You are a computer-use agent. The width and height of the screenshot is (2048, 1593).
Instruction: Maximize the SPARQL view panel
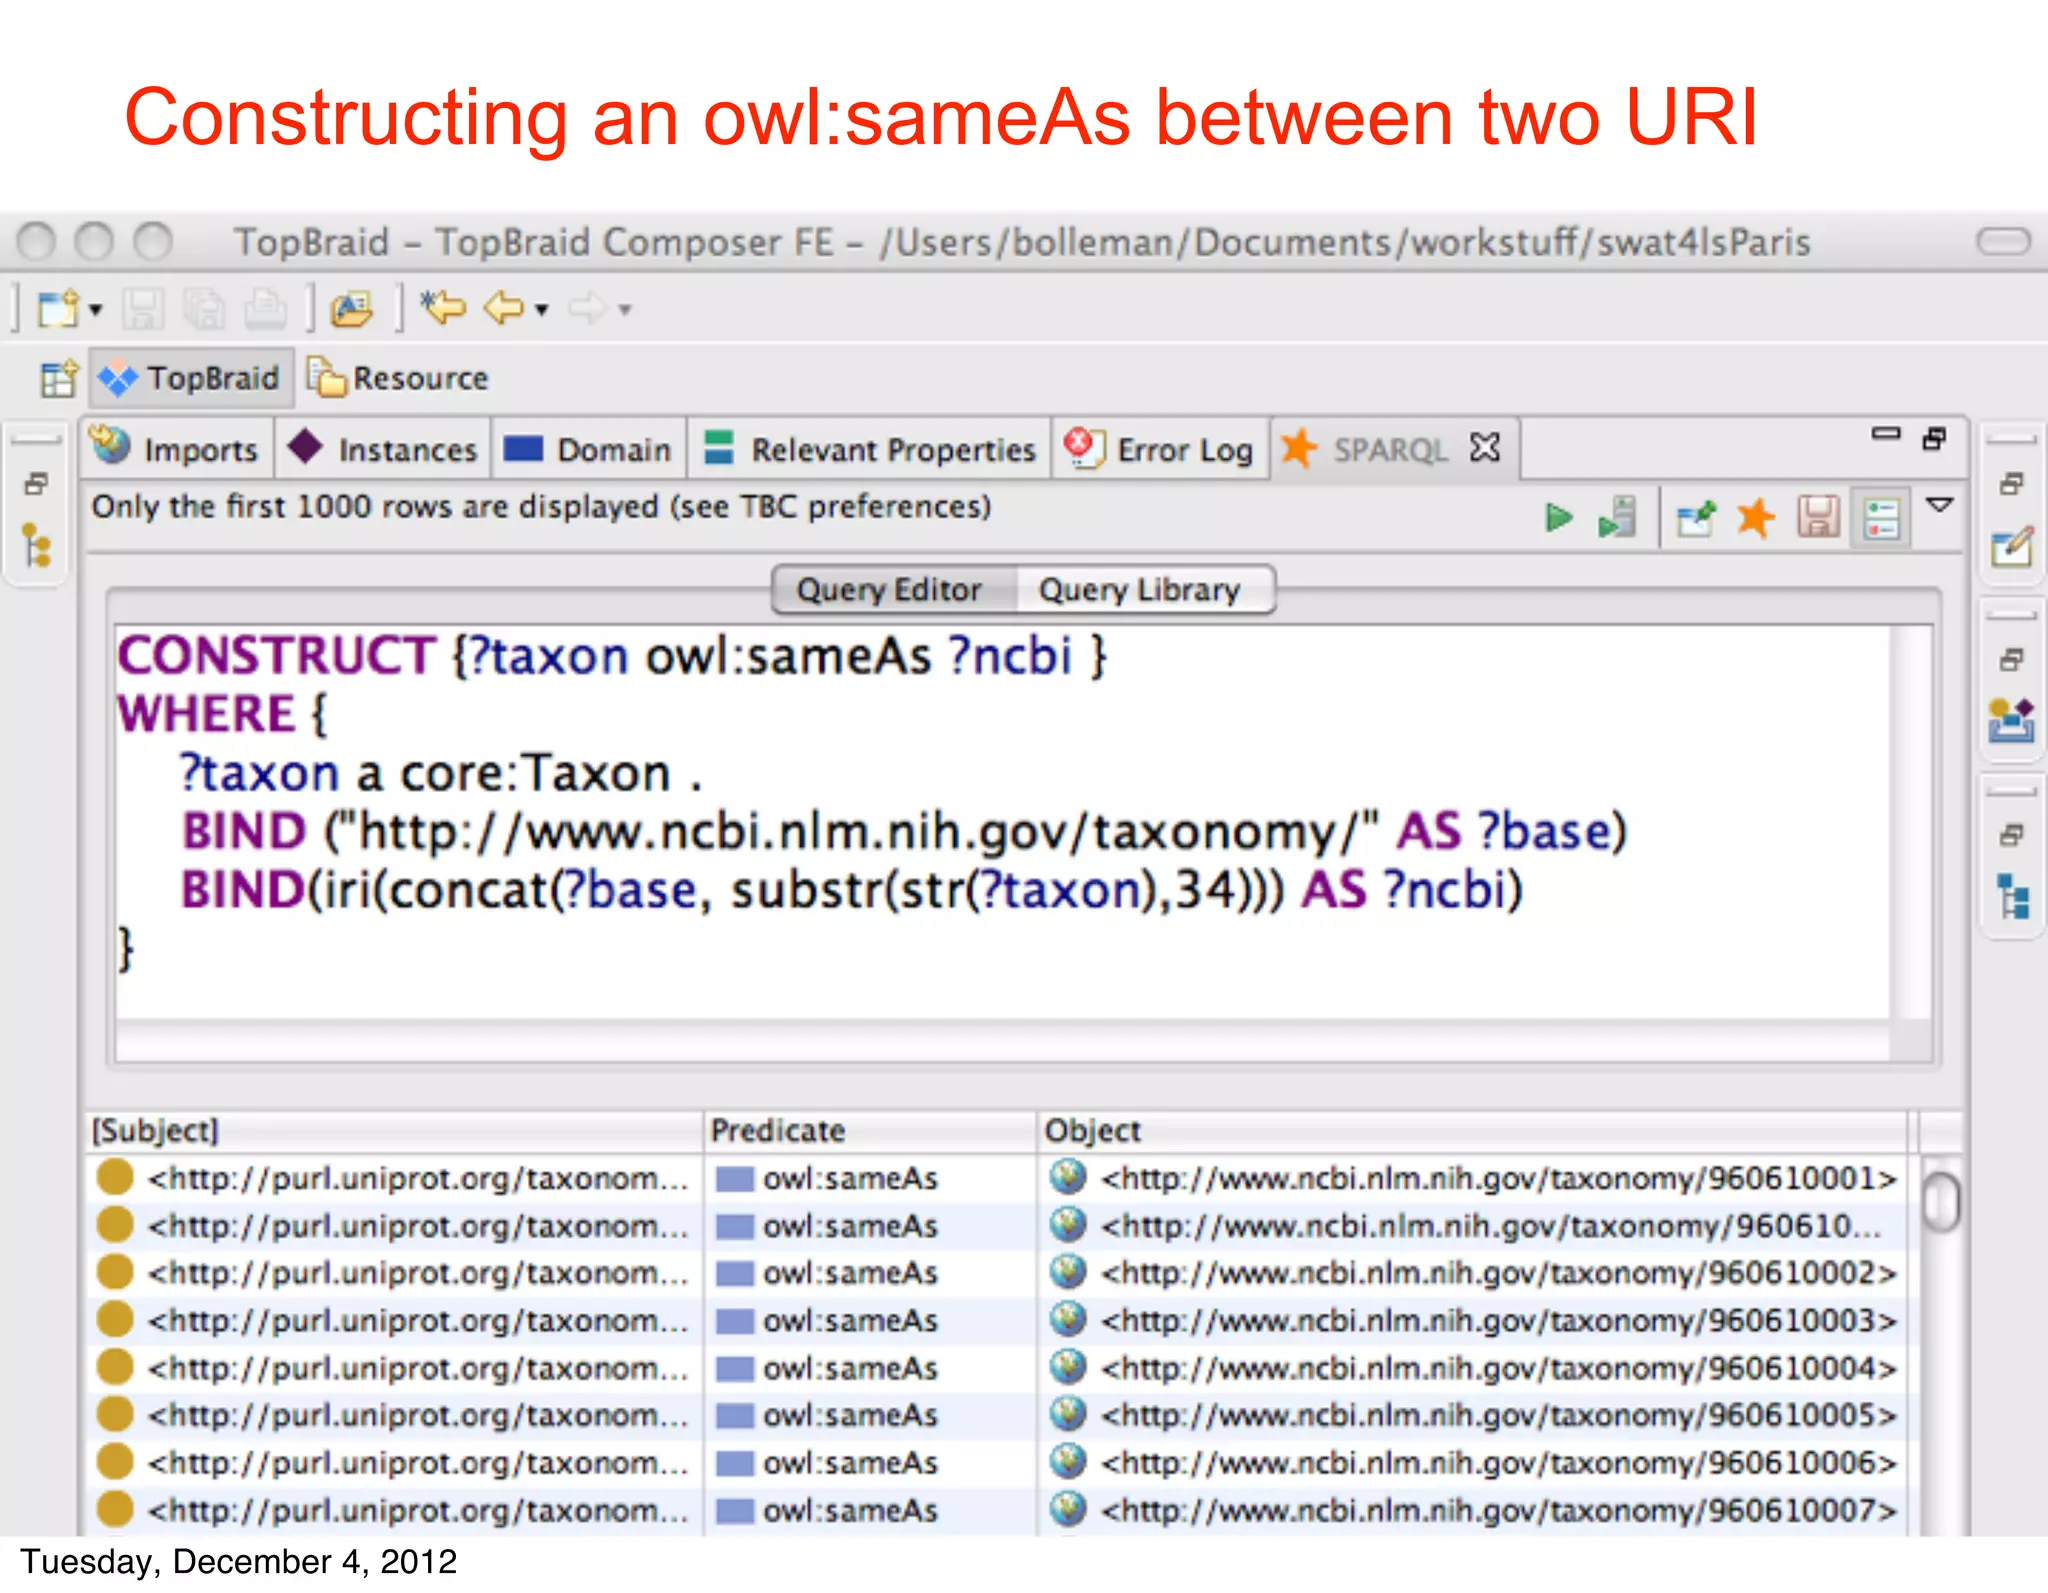pos(1935,438)
